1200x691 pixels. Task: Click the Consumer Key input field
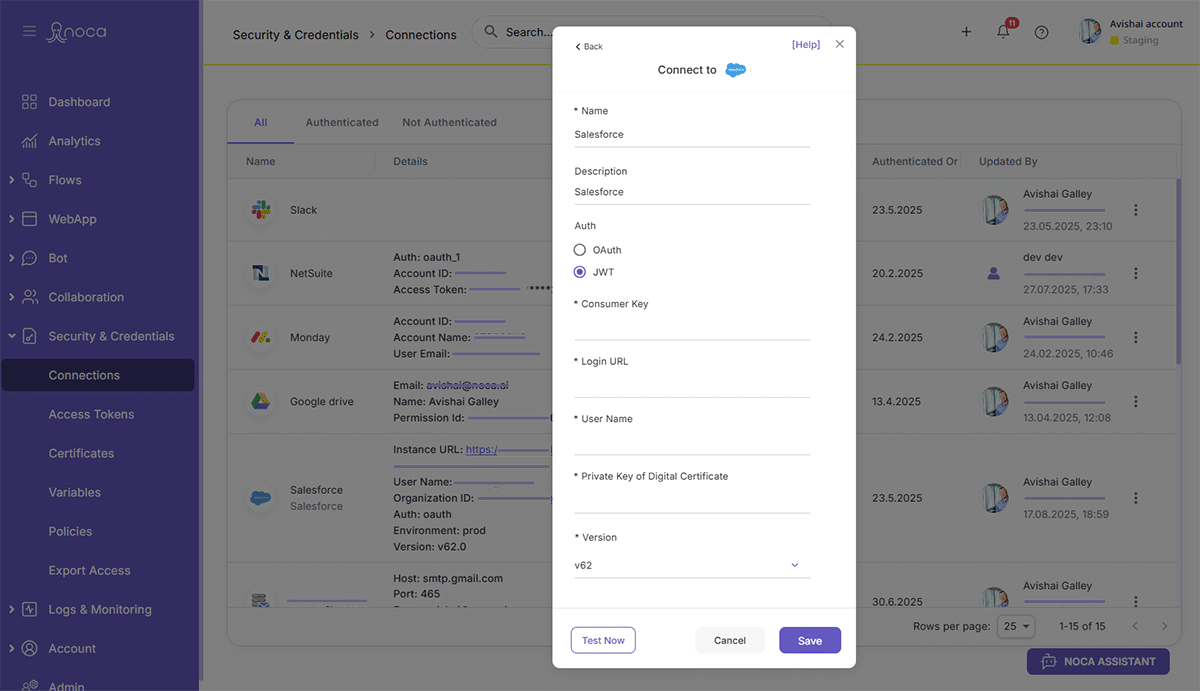692,327
